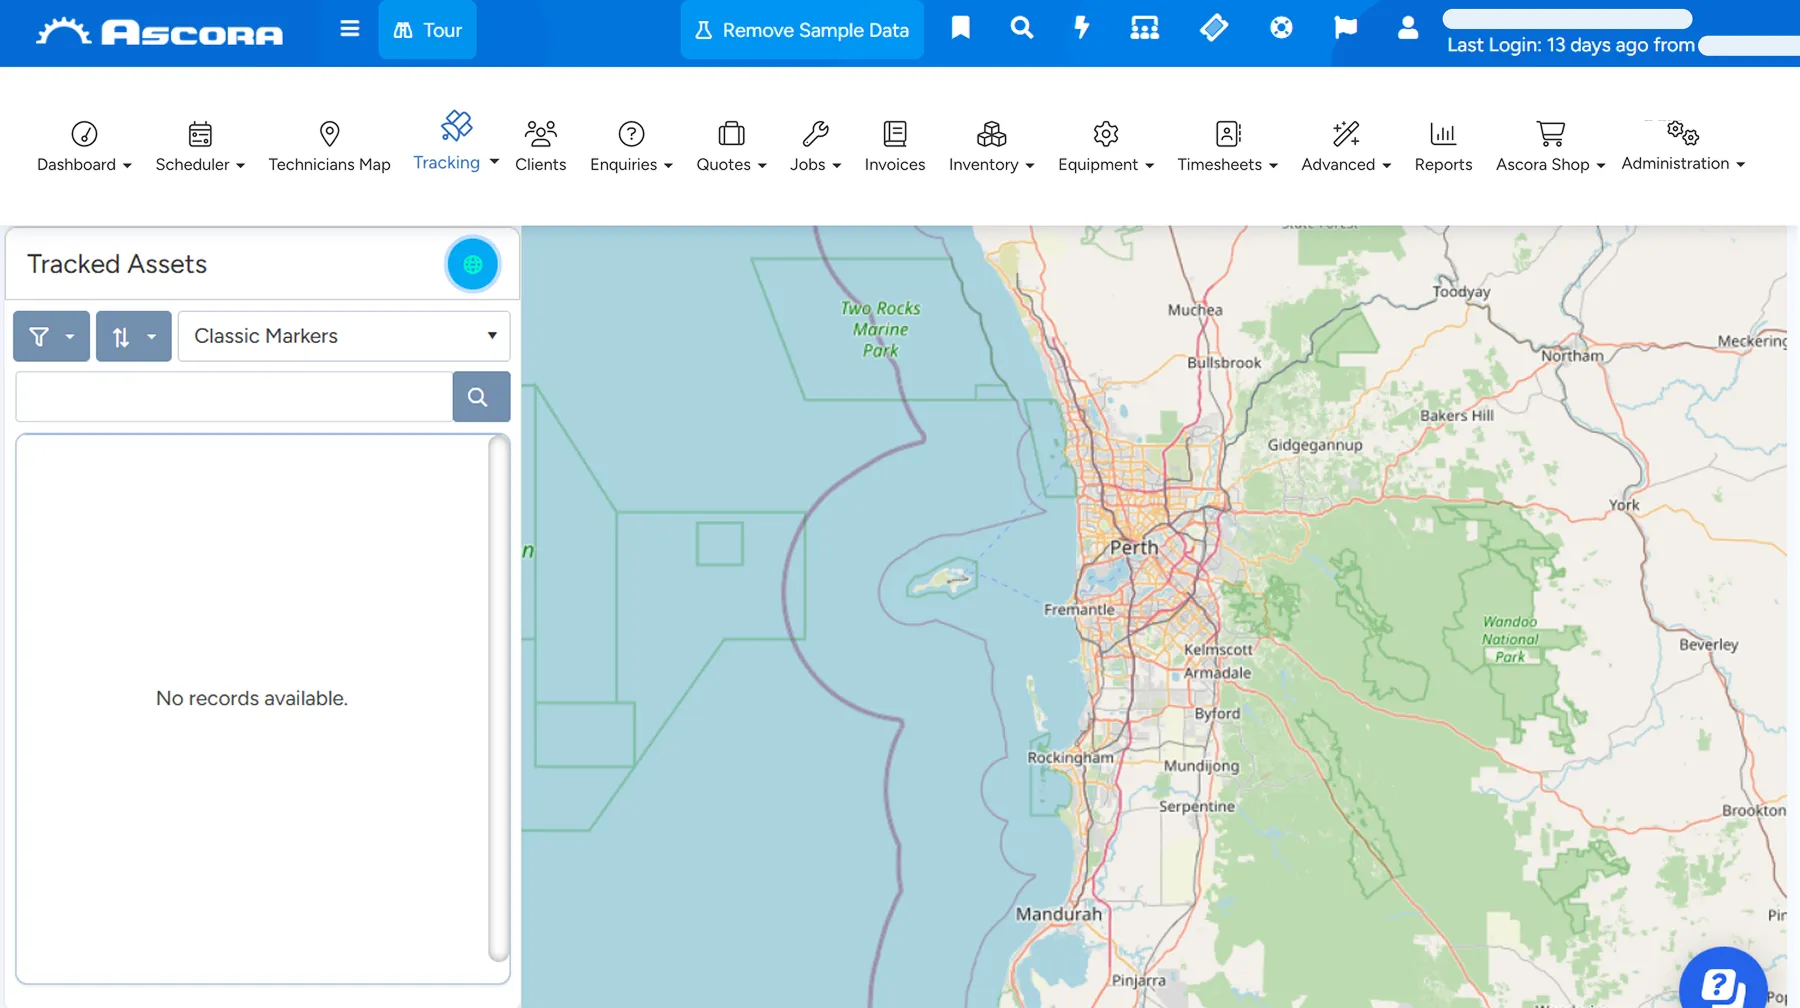The image size is (1800, 1008).
Task: Open the Ascora Shop menu
Action: click(1550, 147)
